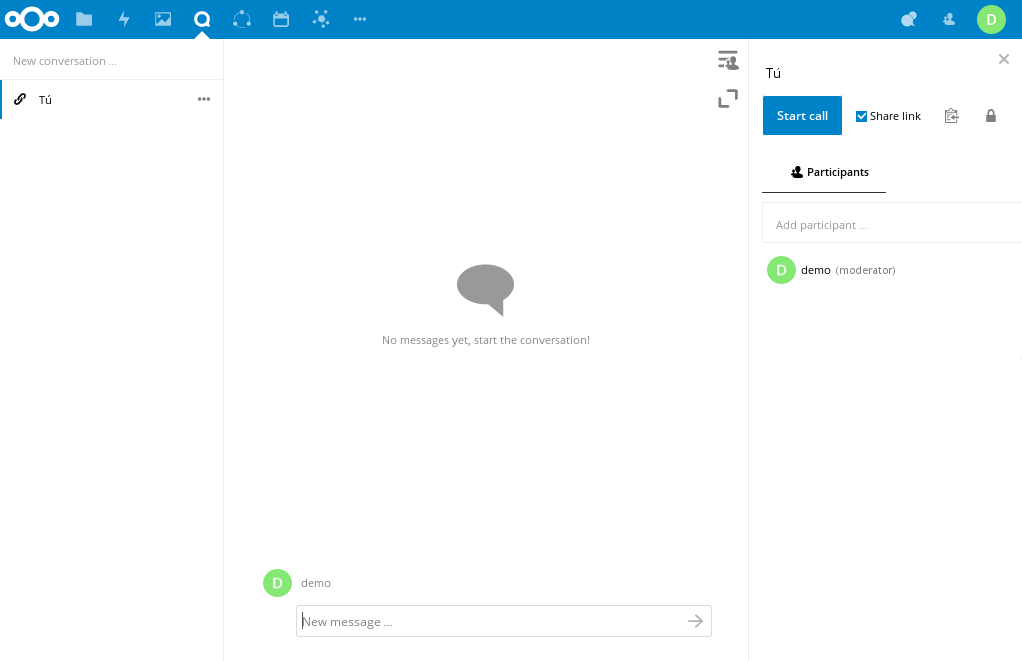Toggle the participants sidebar icon

(728, 61)
